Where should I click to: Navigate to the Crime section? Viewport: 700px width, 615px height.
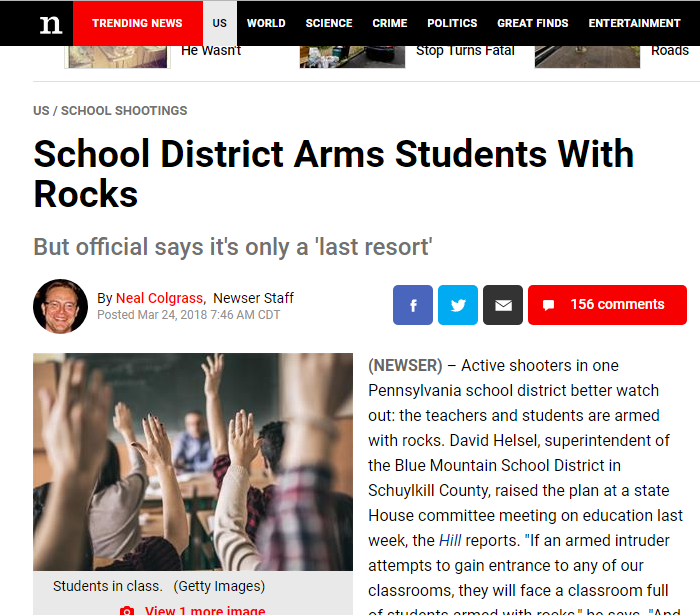(390, 23)
